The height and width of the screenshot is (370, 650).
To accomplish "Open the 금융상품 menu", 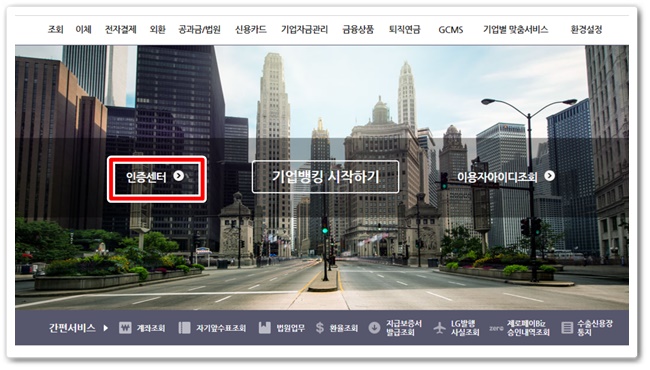I will (358, 29).
